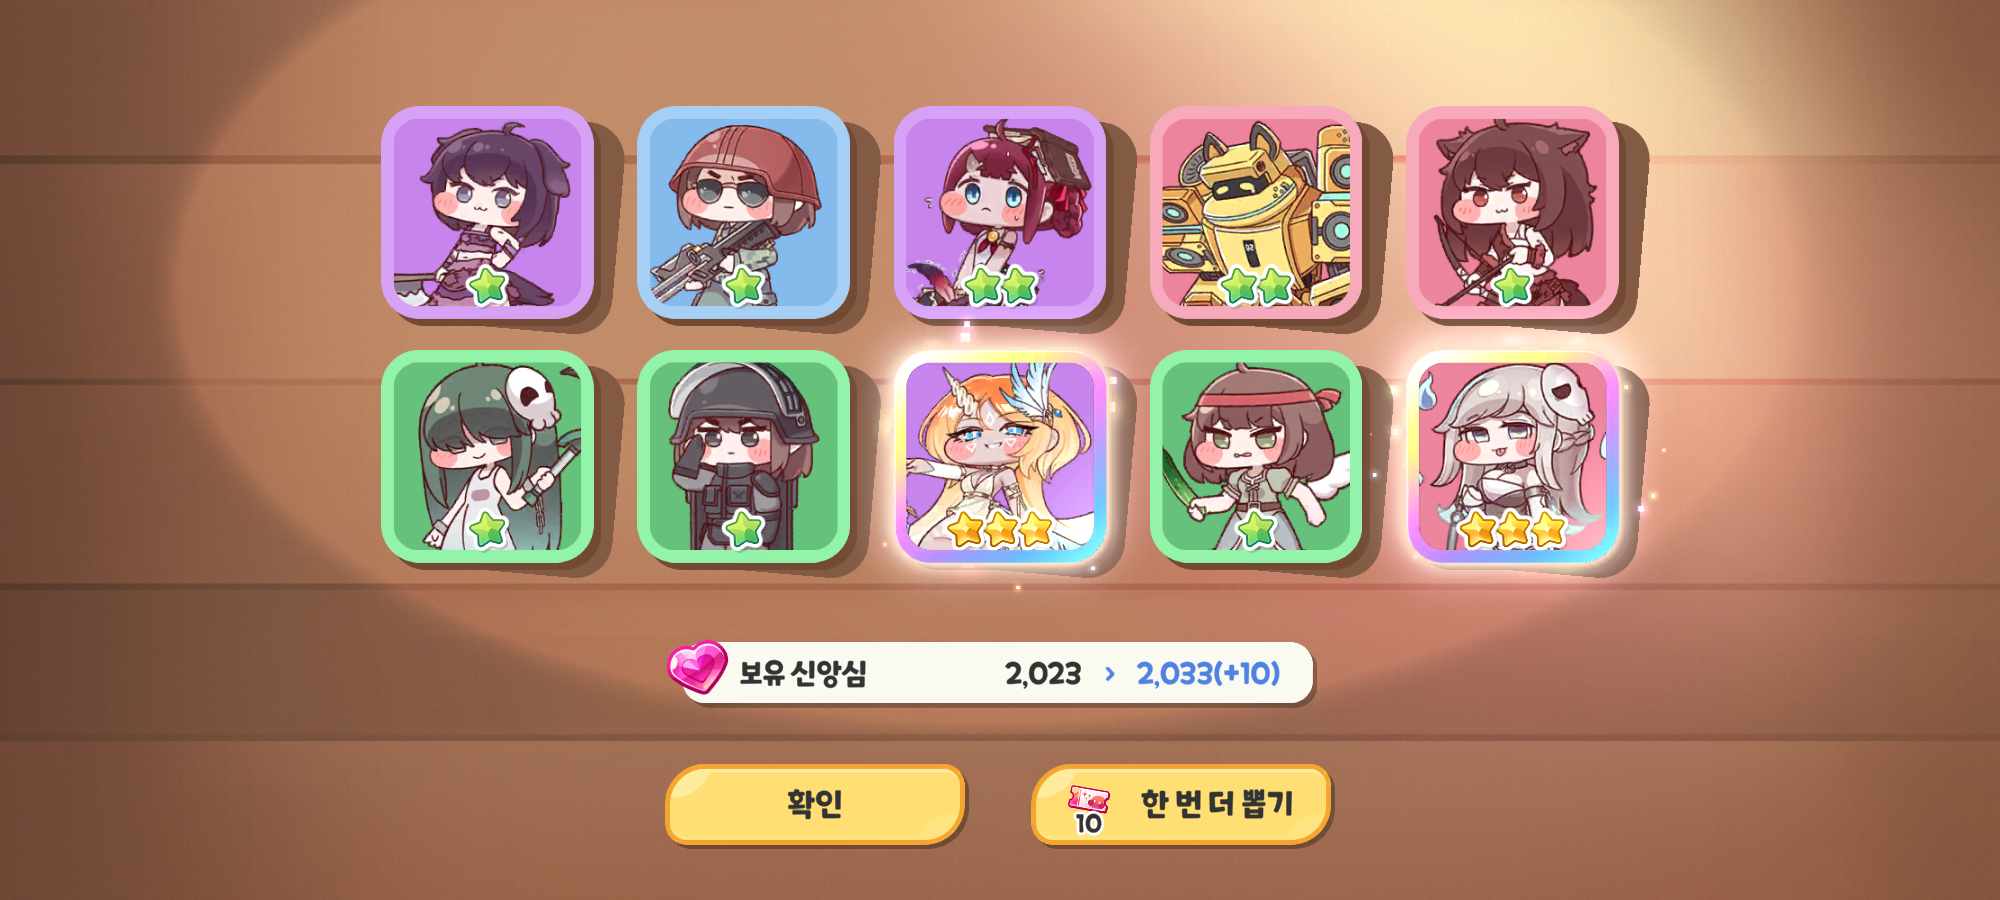Select the red-helmet soldier with sunglasses card
The image size is (2000, 900).
(x=744, y=213)
